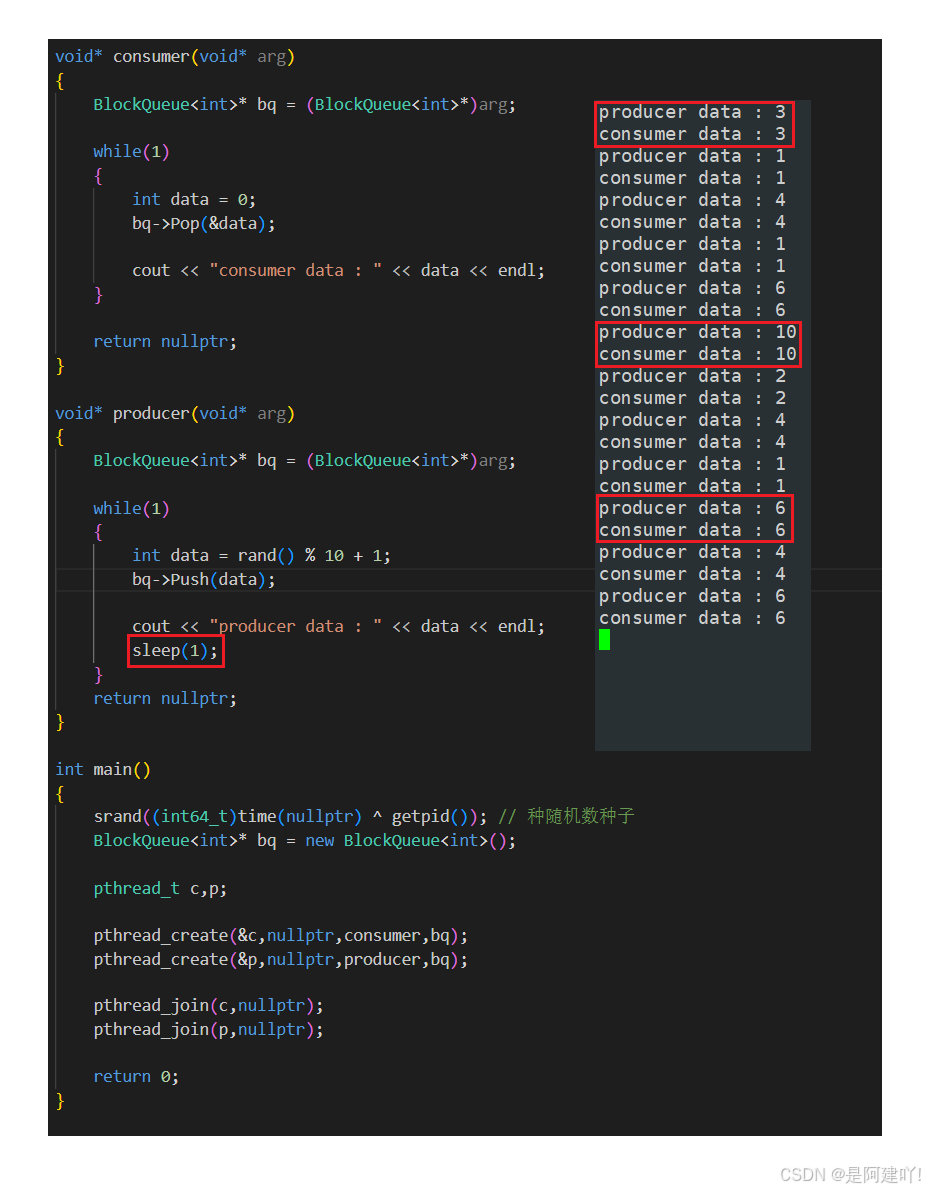The image size is (925, 1190).
Task: Click the 'int data = 0;' line
Action: 193,200
